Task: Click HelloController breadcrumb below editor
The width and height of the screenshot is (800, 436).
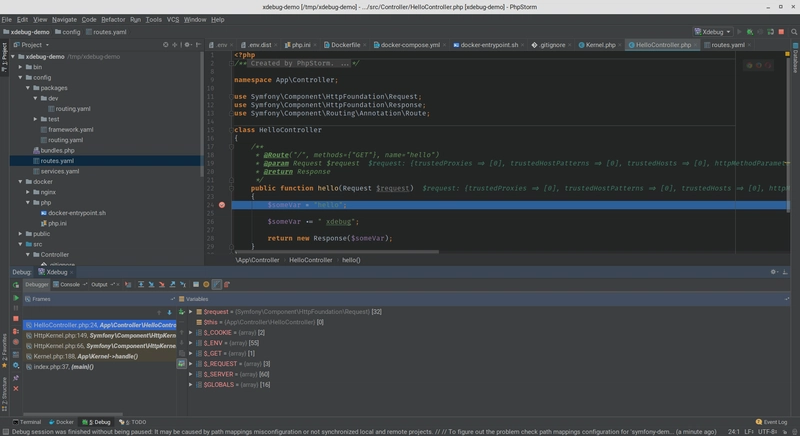Action: (311, 260)
